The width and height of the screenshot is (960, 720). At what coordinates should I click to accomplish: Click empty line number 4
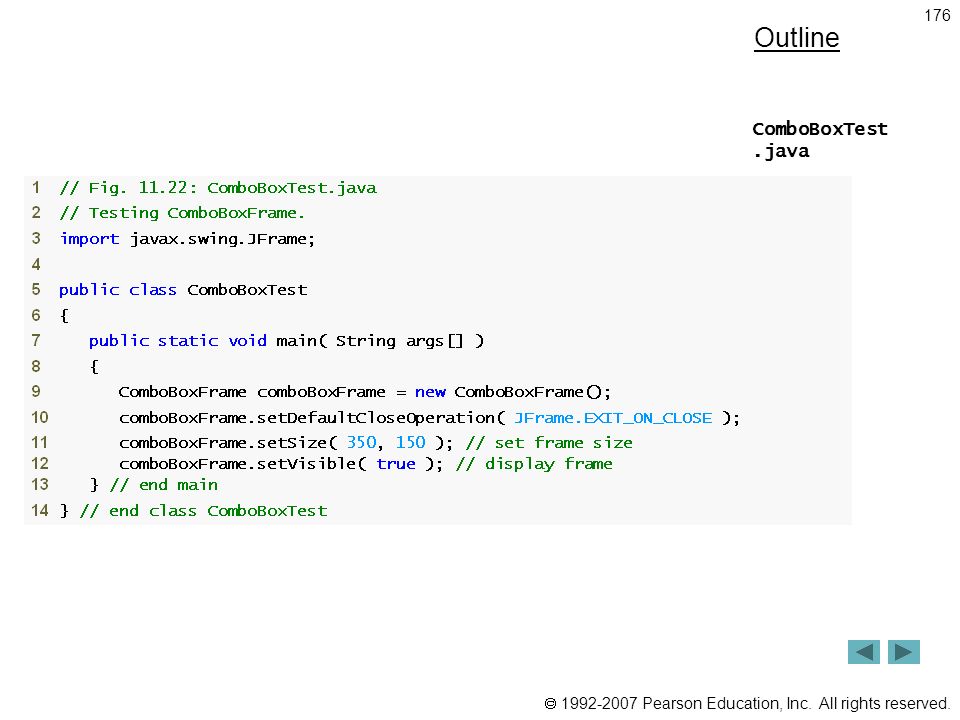[x=36, y=264]
